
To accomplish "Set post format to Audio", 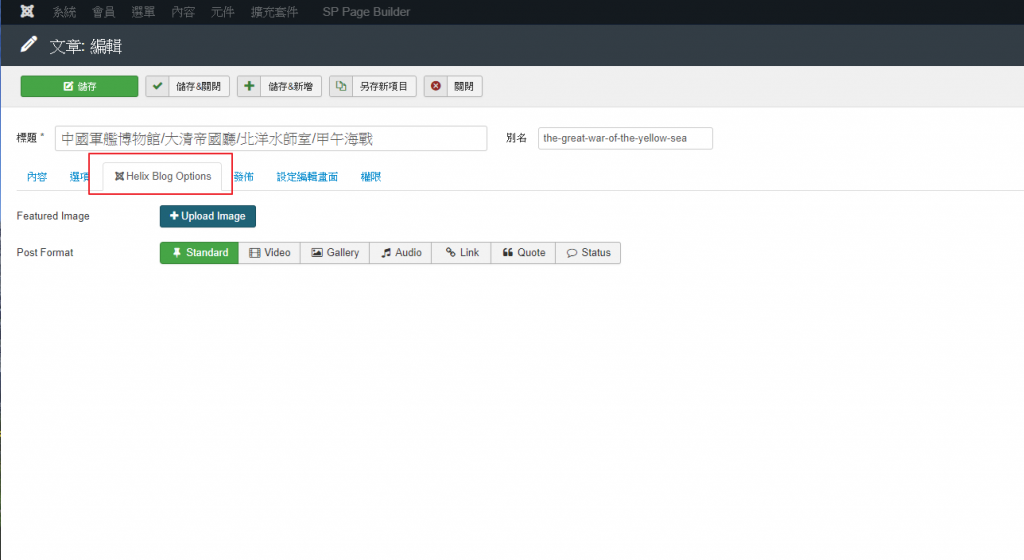I will click(401, 253).
